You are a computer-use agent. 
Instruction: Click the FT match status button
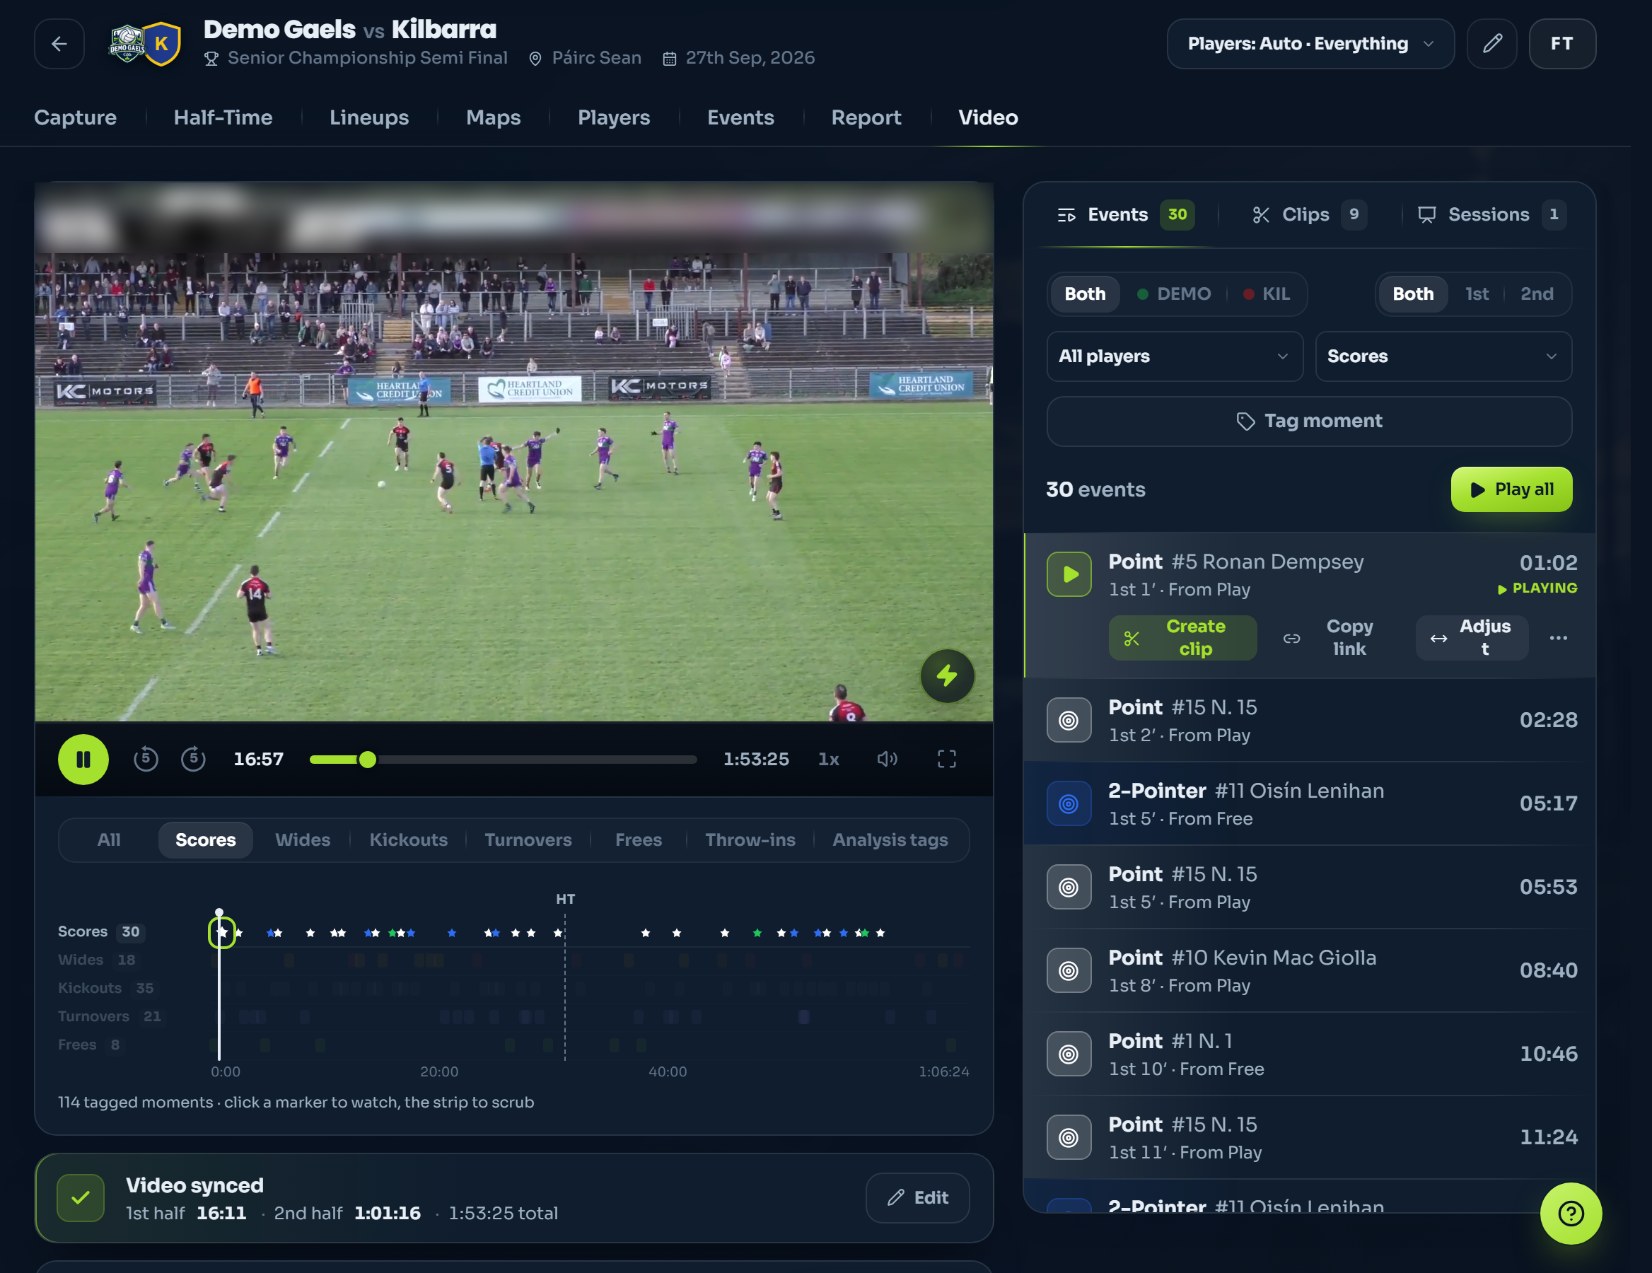(x=1562, y=44)
